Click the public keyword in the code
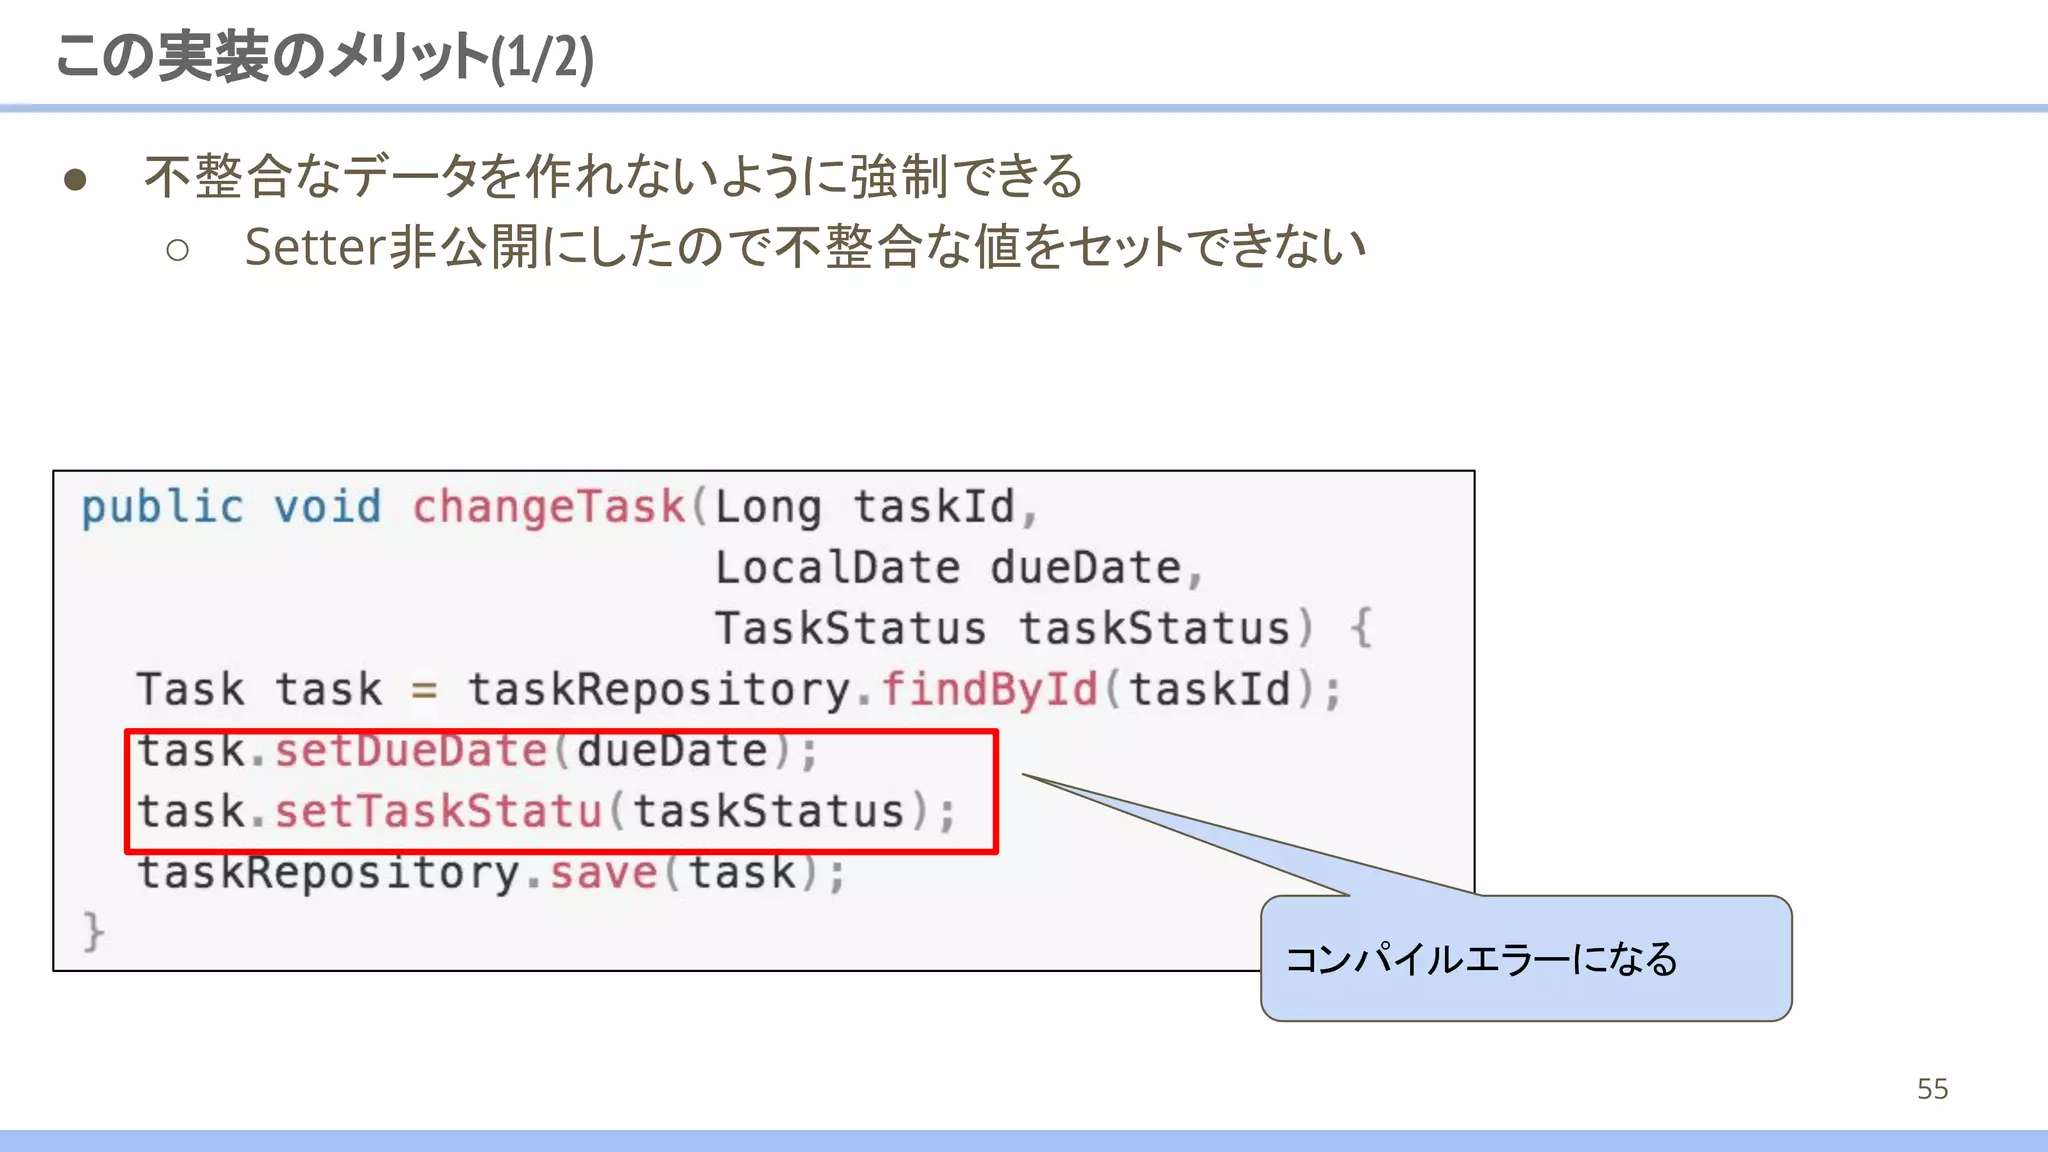This screenshot has width=2048, height=1152. [x=162, y=507]
